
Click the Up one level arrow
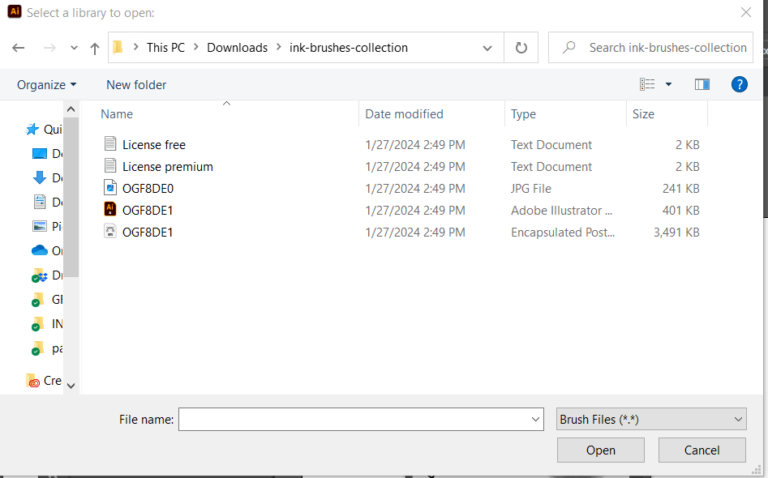(x=95, y=48)
